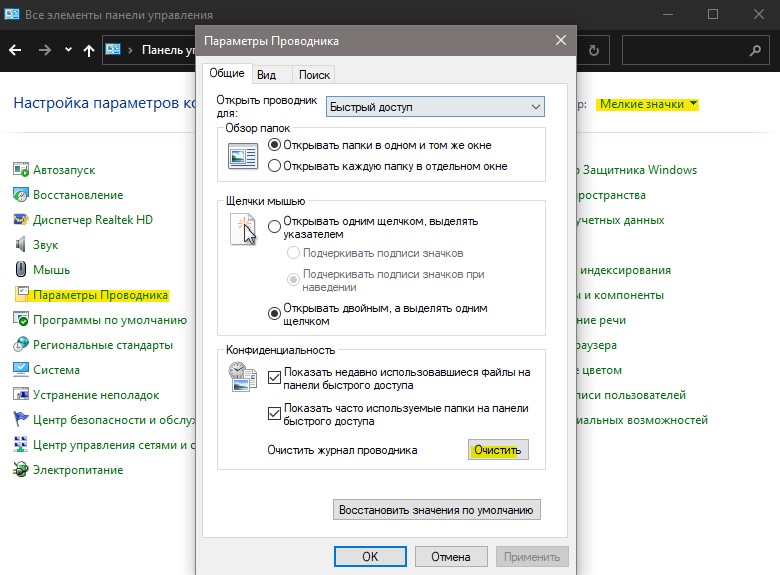Open the Мышь link
Viewport: 780px width, 575px height.
51,270
